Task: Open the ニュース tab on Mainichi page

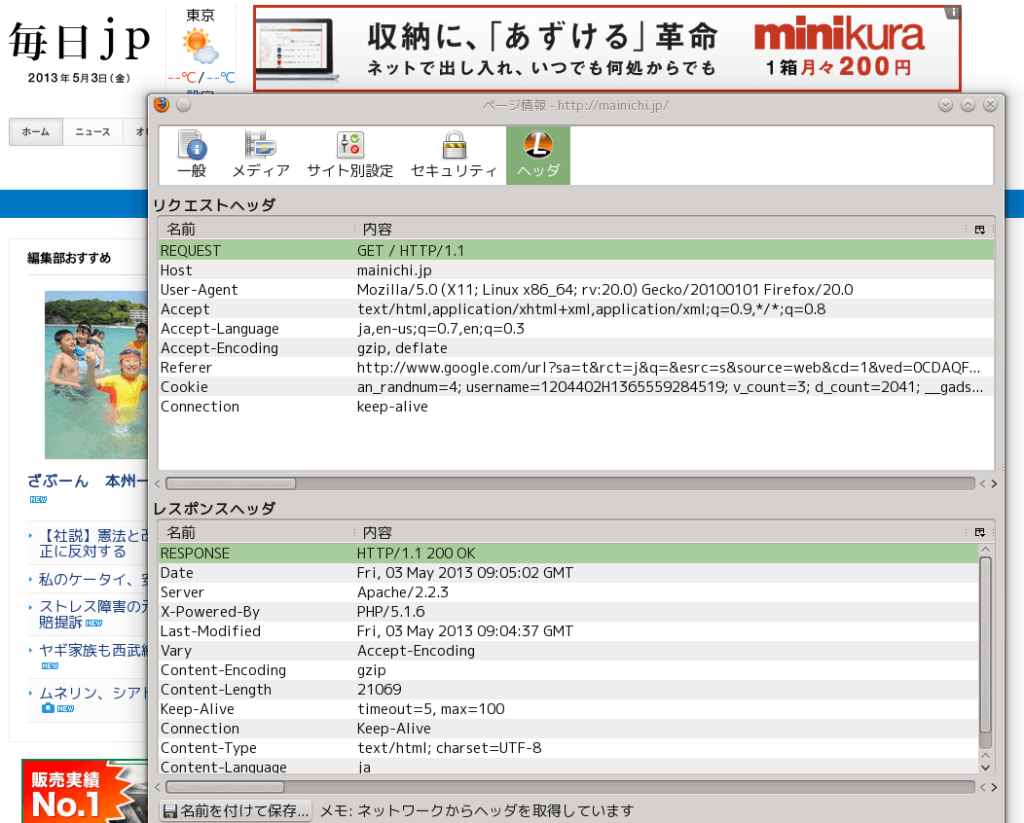Action: [93, 132]
